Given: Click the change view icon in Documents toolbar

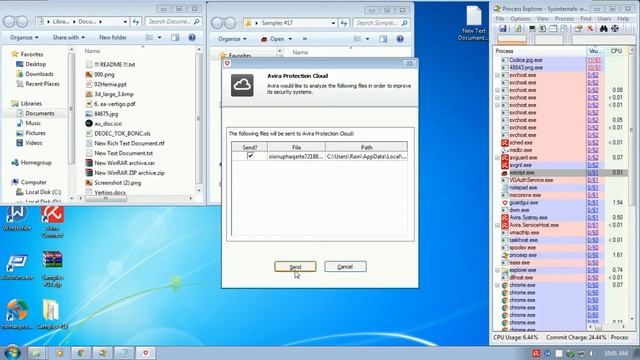Looking at the screenshot, I should pos(149,38).
